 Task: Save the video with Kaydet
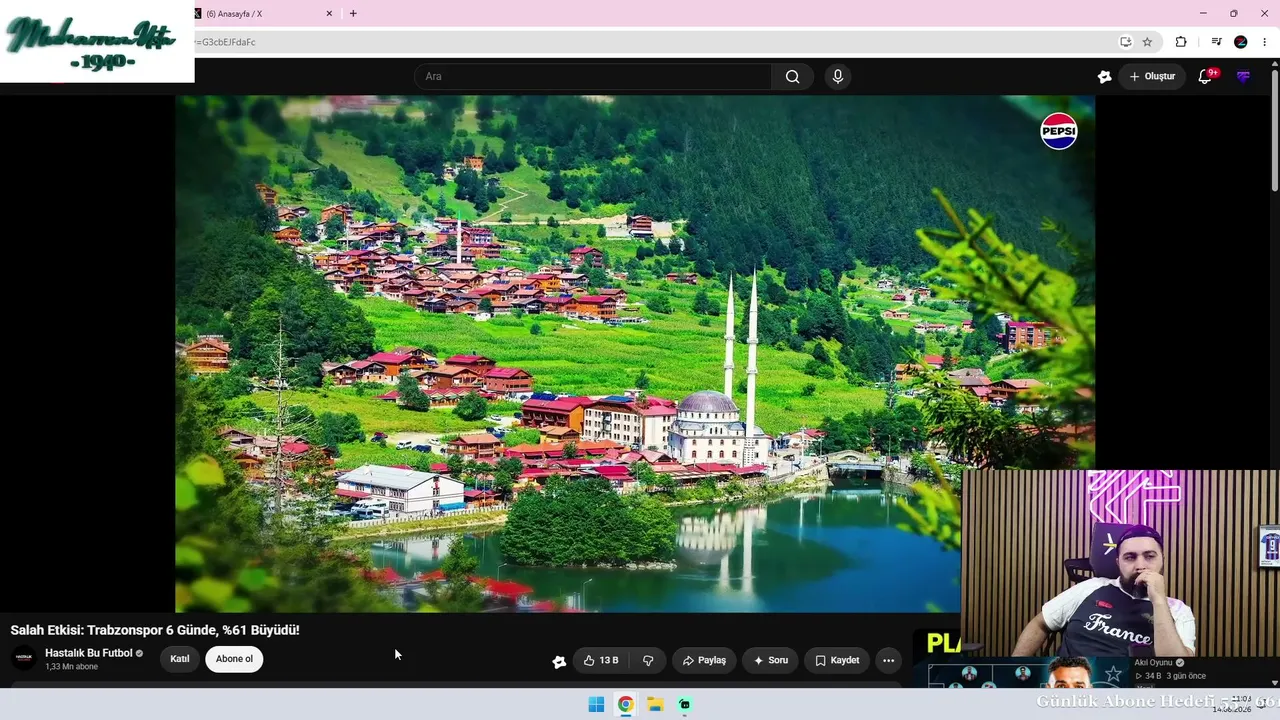[x=837, y=660]
